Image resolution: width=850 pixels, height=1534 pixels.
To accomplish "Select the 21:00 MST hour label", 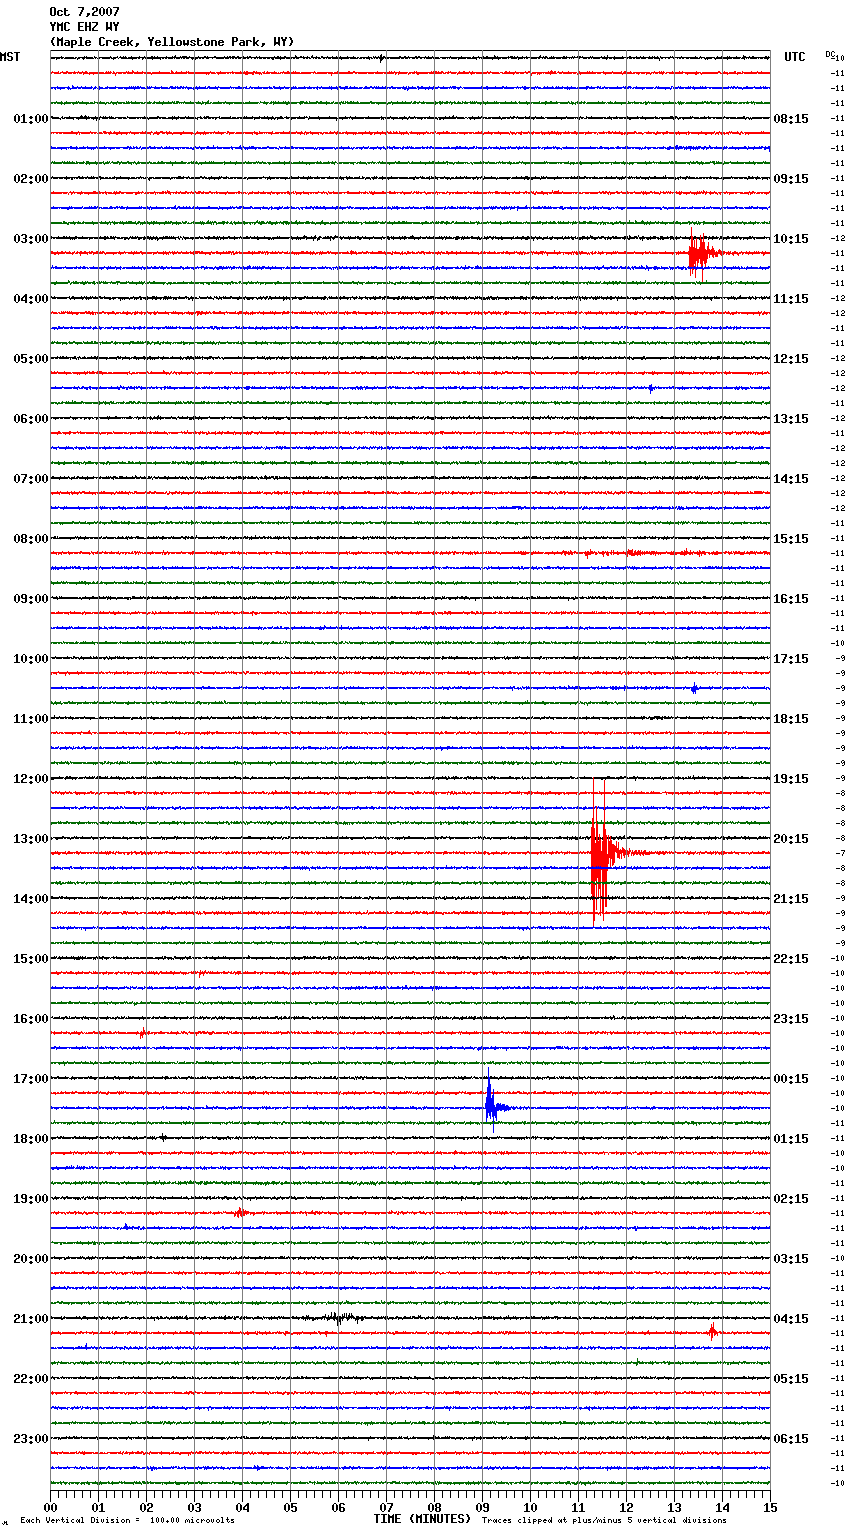I will 31,1319.
